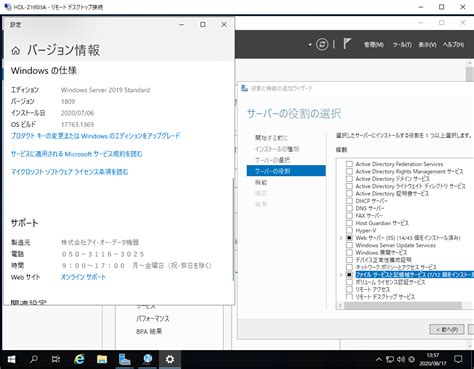Click the Settings home icon
474x369 pixels.
(16, 51)
